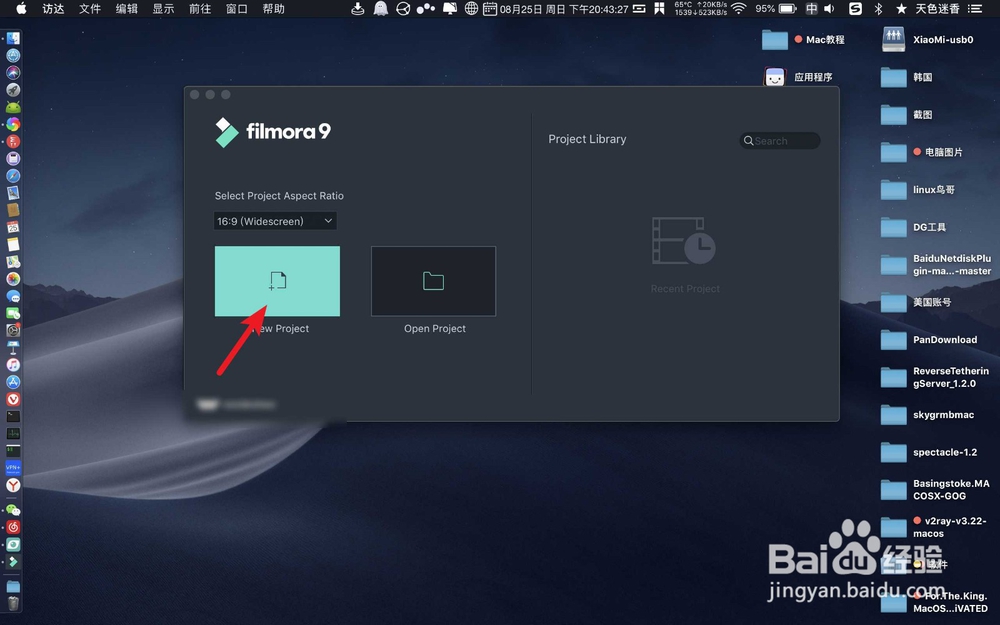Viewport: 1000px width, 625px height.
Task: Click the Finder icon in the Dock
Action: coord(13,38)
